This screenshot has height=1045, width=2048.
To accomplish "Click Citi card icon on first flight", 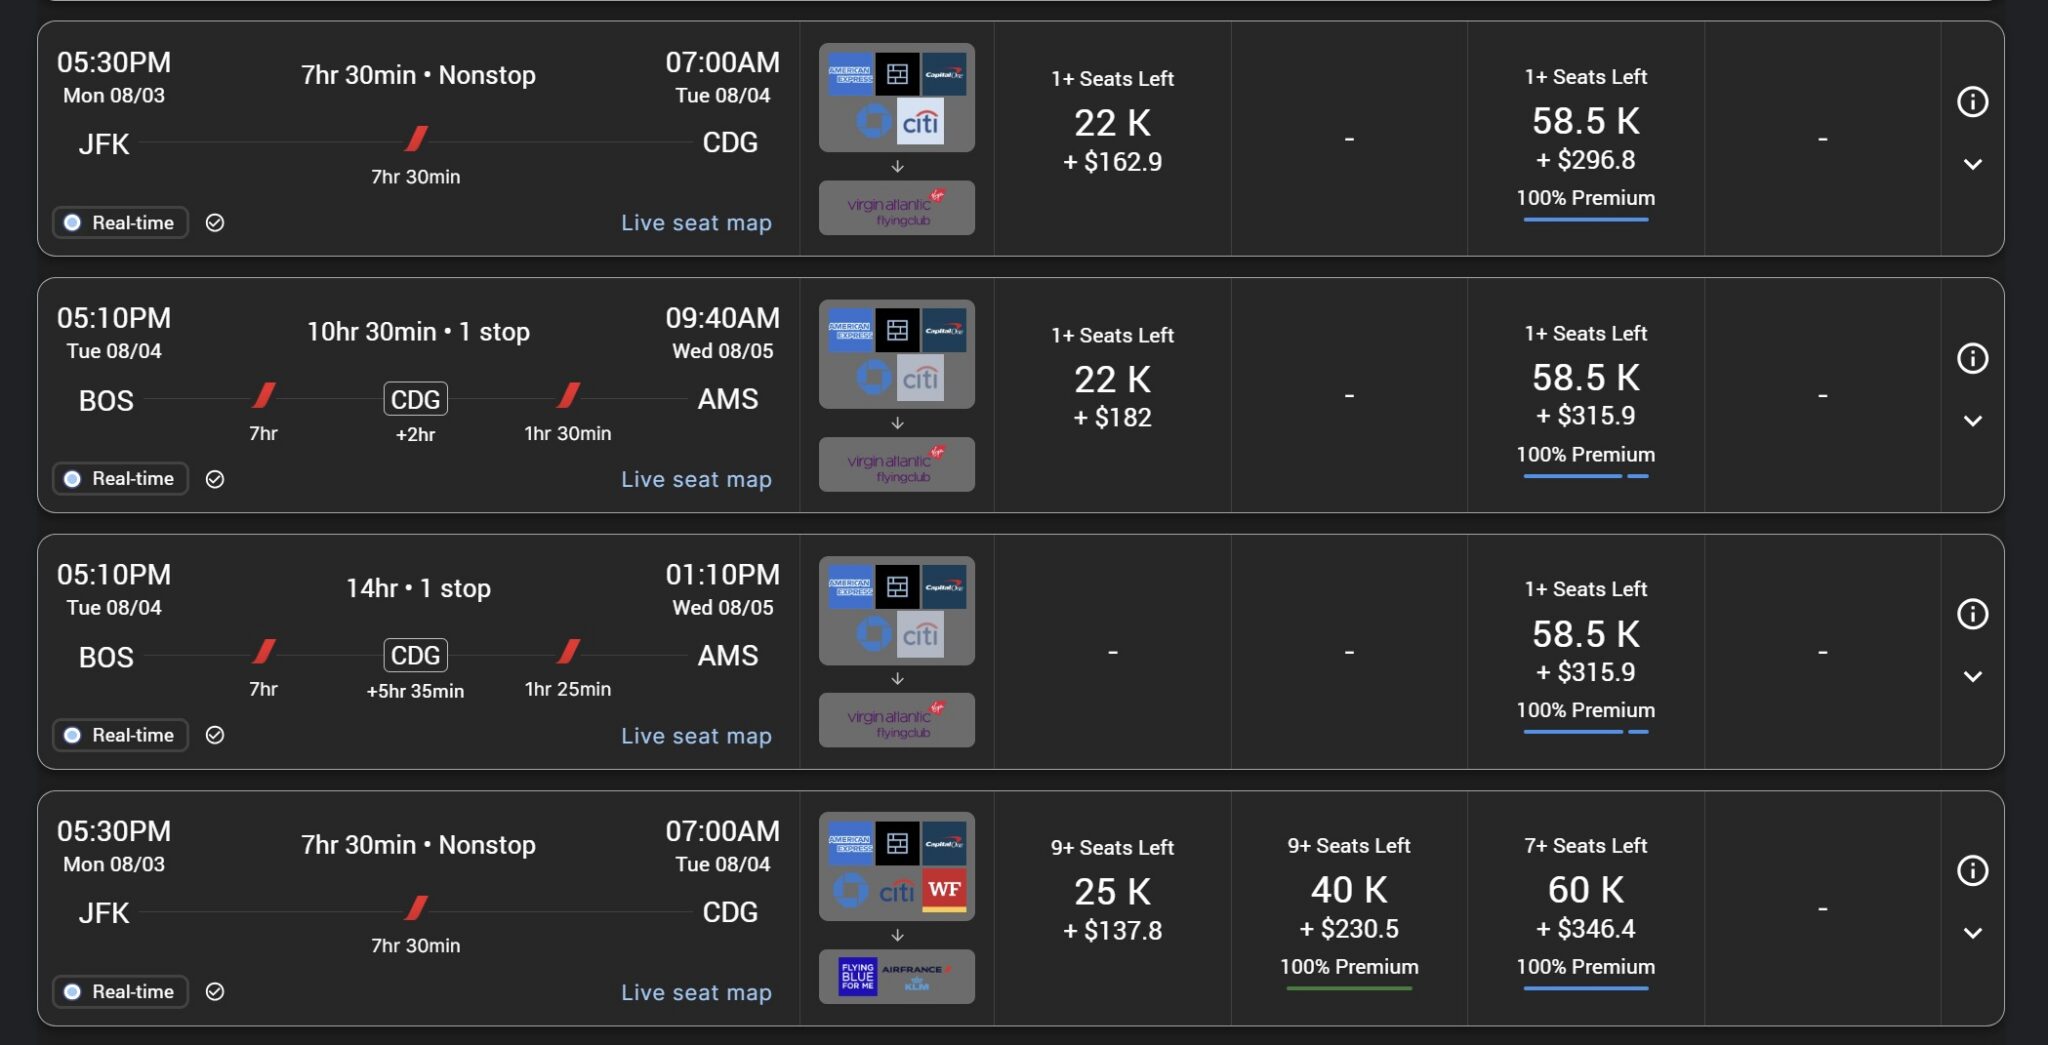I will coord(920,123).
